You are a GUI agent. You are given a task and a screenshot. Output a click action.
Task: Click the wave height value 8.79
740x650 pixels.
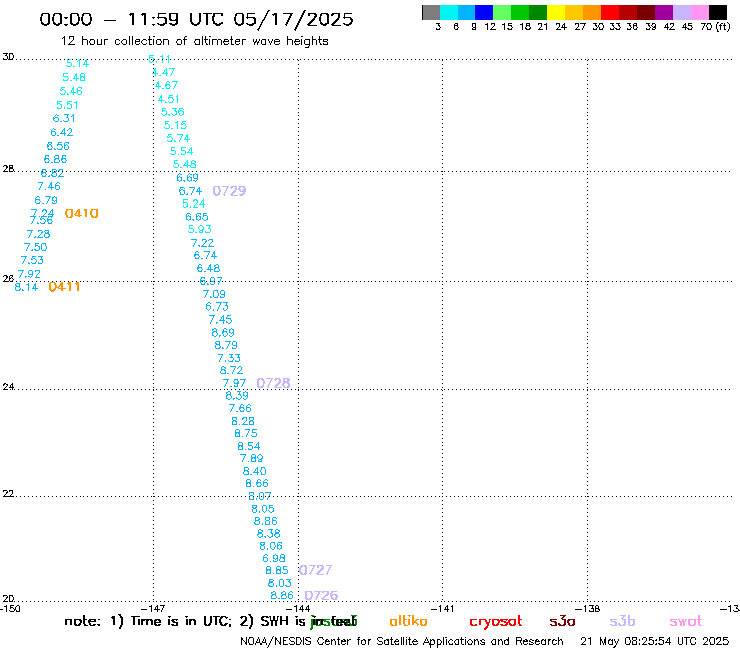[x=226, y=345]
